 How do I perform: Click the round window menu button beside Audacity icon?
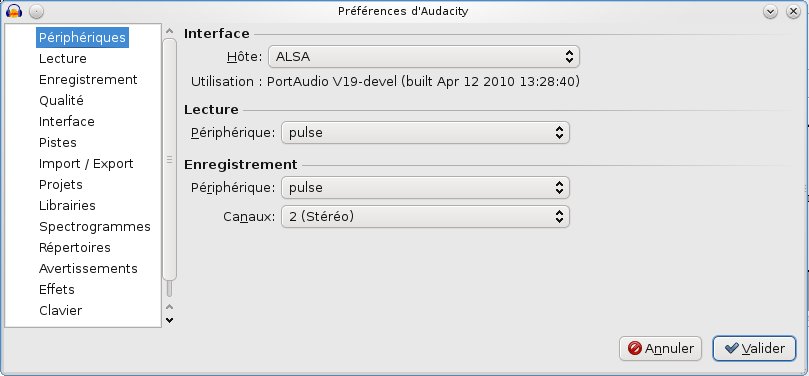pos(36,11)
